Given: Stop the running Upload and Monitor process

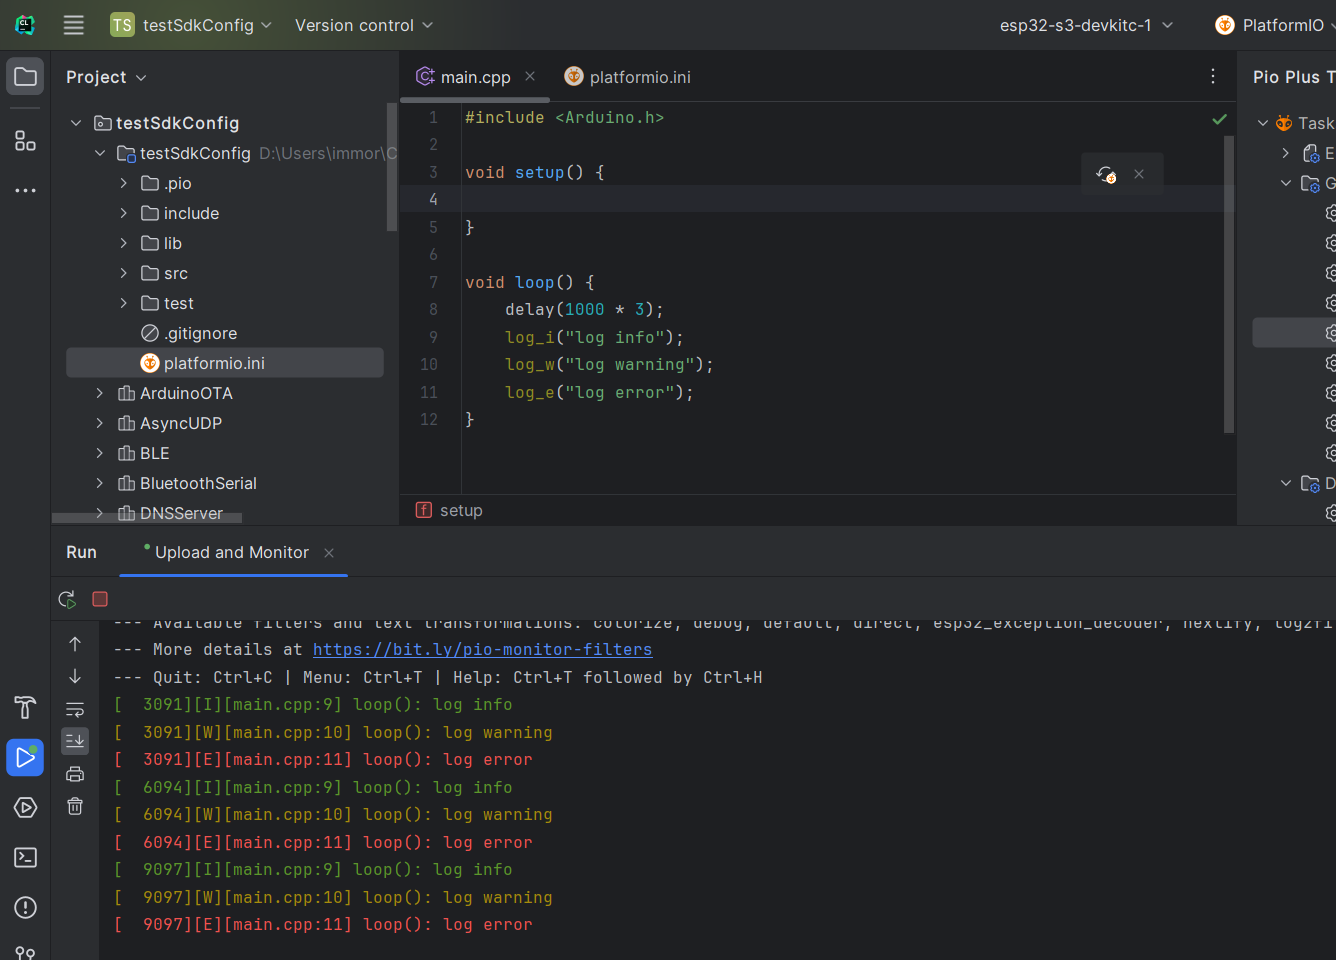Looking at the screenshot, I should point(100,599).
